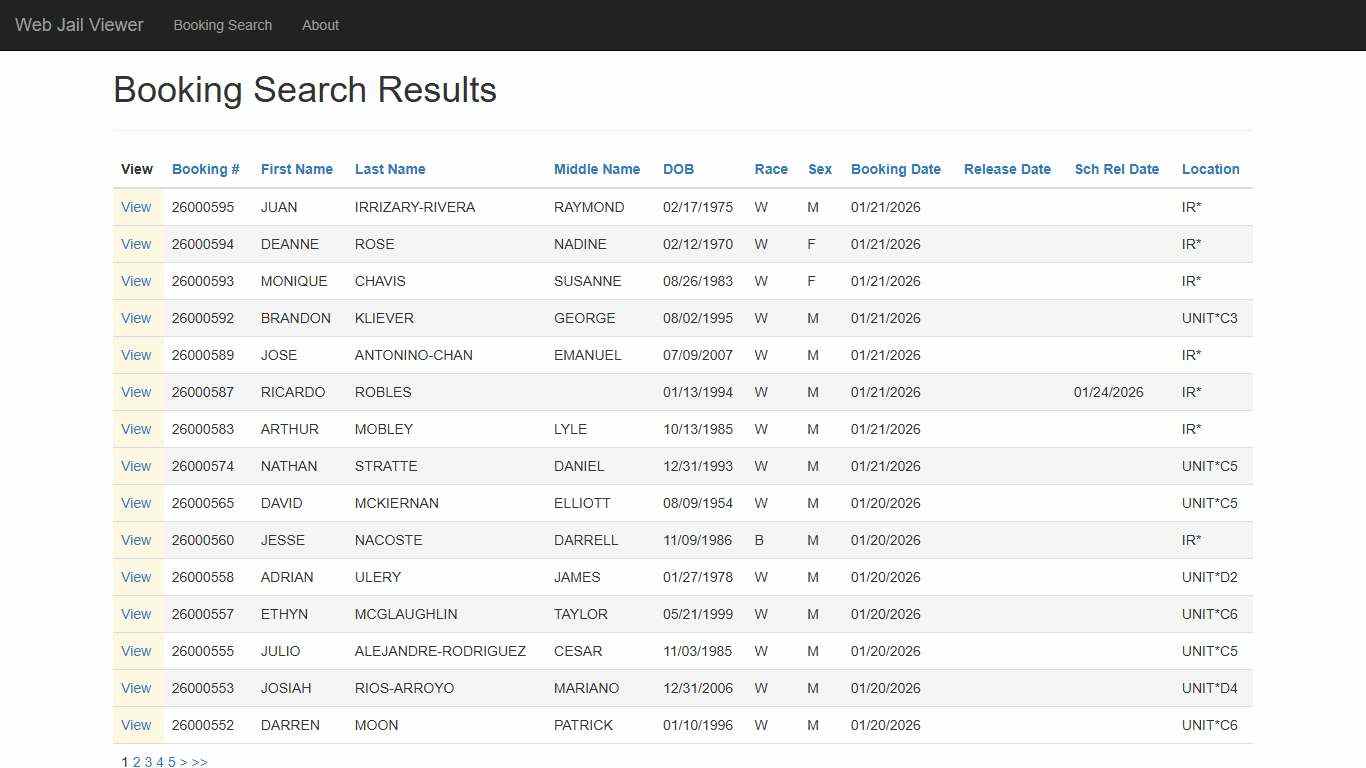View booking for DARREN MOON
Screen dimensions: 1366x768
click(x=136, y=725)
